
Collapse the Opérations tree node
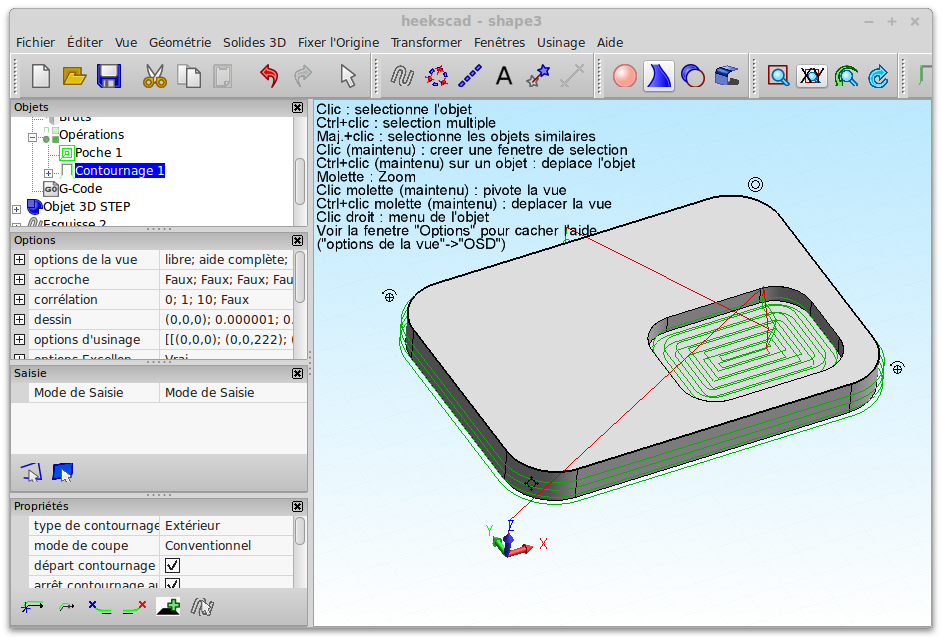pos(32,135)
